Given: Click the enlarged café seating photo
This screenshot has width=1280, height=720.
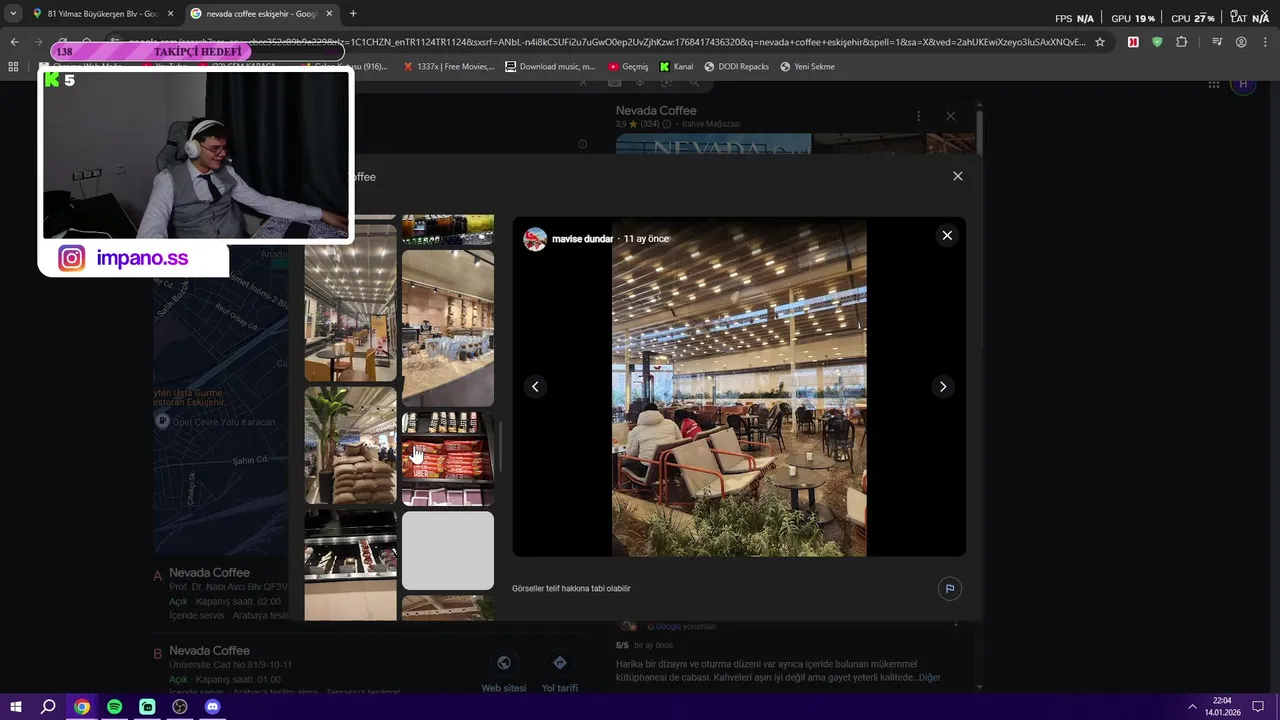Looking at the screenshot, I should pyautogui.click(x=739, y=388).
